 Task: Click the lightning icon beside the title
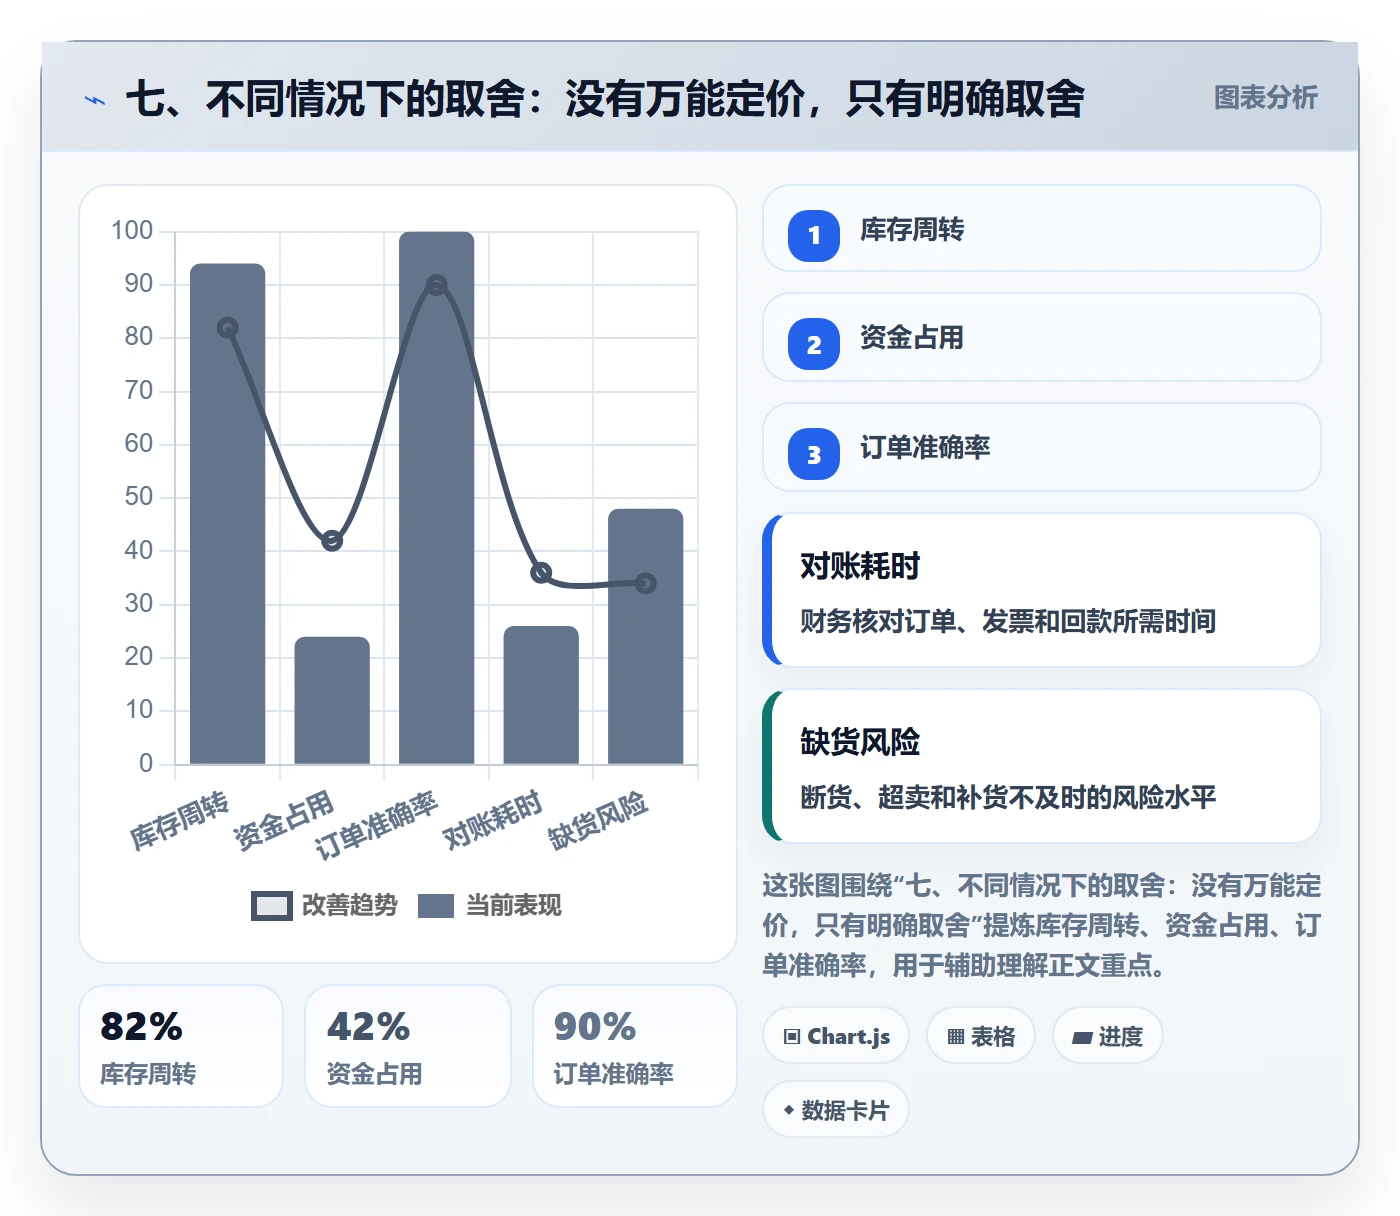95,100
